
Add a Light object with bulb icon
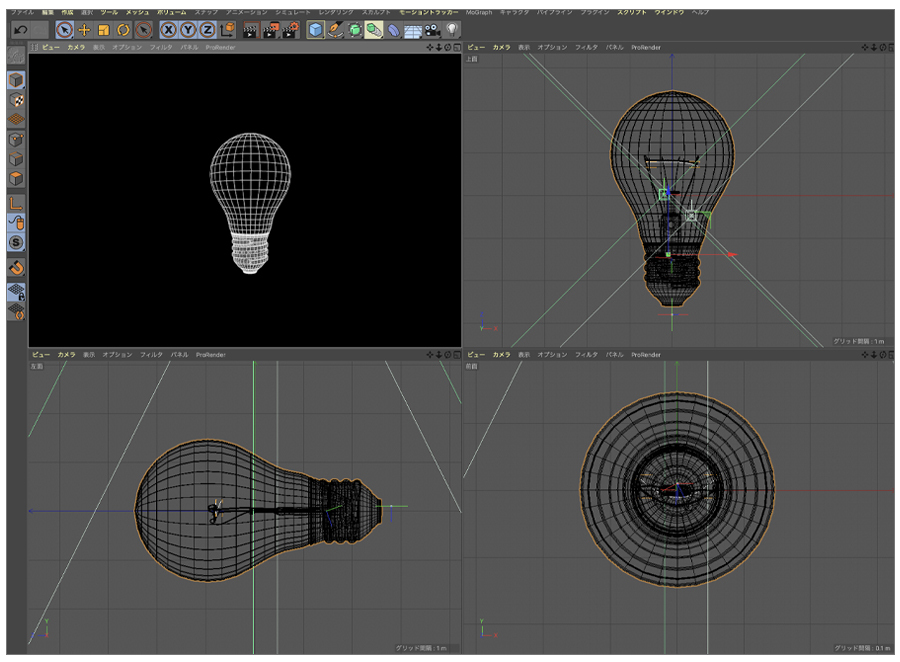[451, 30]
